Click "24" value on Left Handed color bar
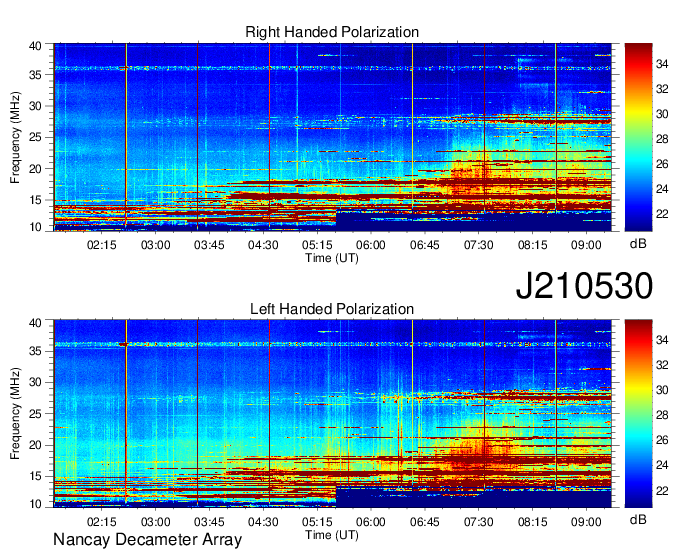The image size is (680, 552). [662, 465]
